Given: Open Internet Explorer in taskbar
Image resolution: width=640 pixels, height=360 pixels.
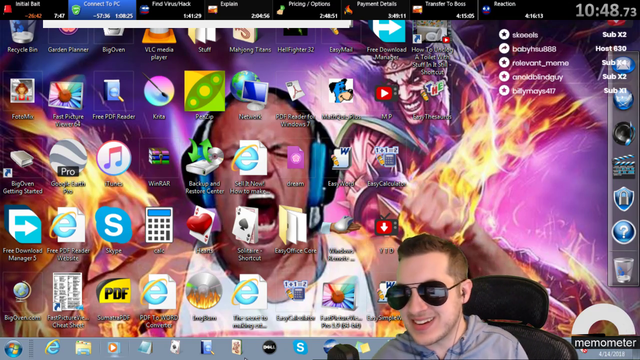Looking at the screenshot, I should point(52,348).
